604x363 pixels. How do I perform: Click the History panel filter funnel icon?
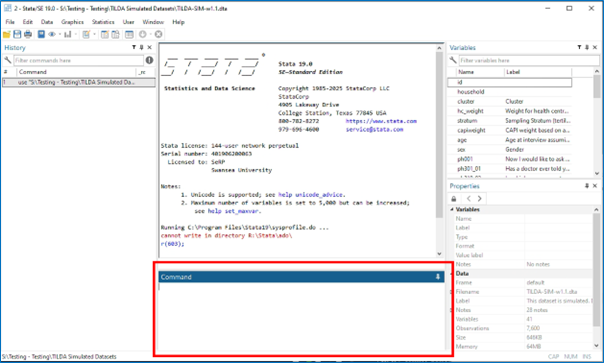[x=134, y=47]
